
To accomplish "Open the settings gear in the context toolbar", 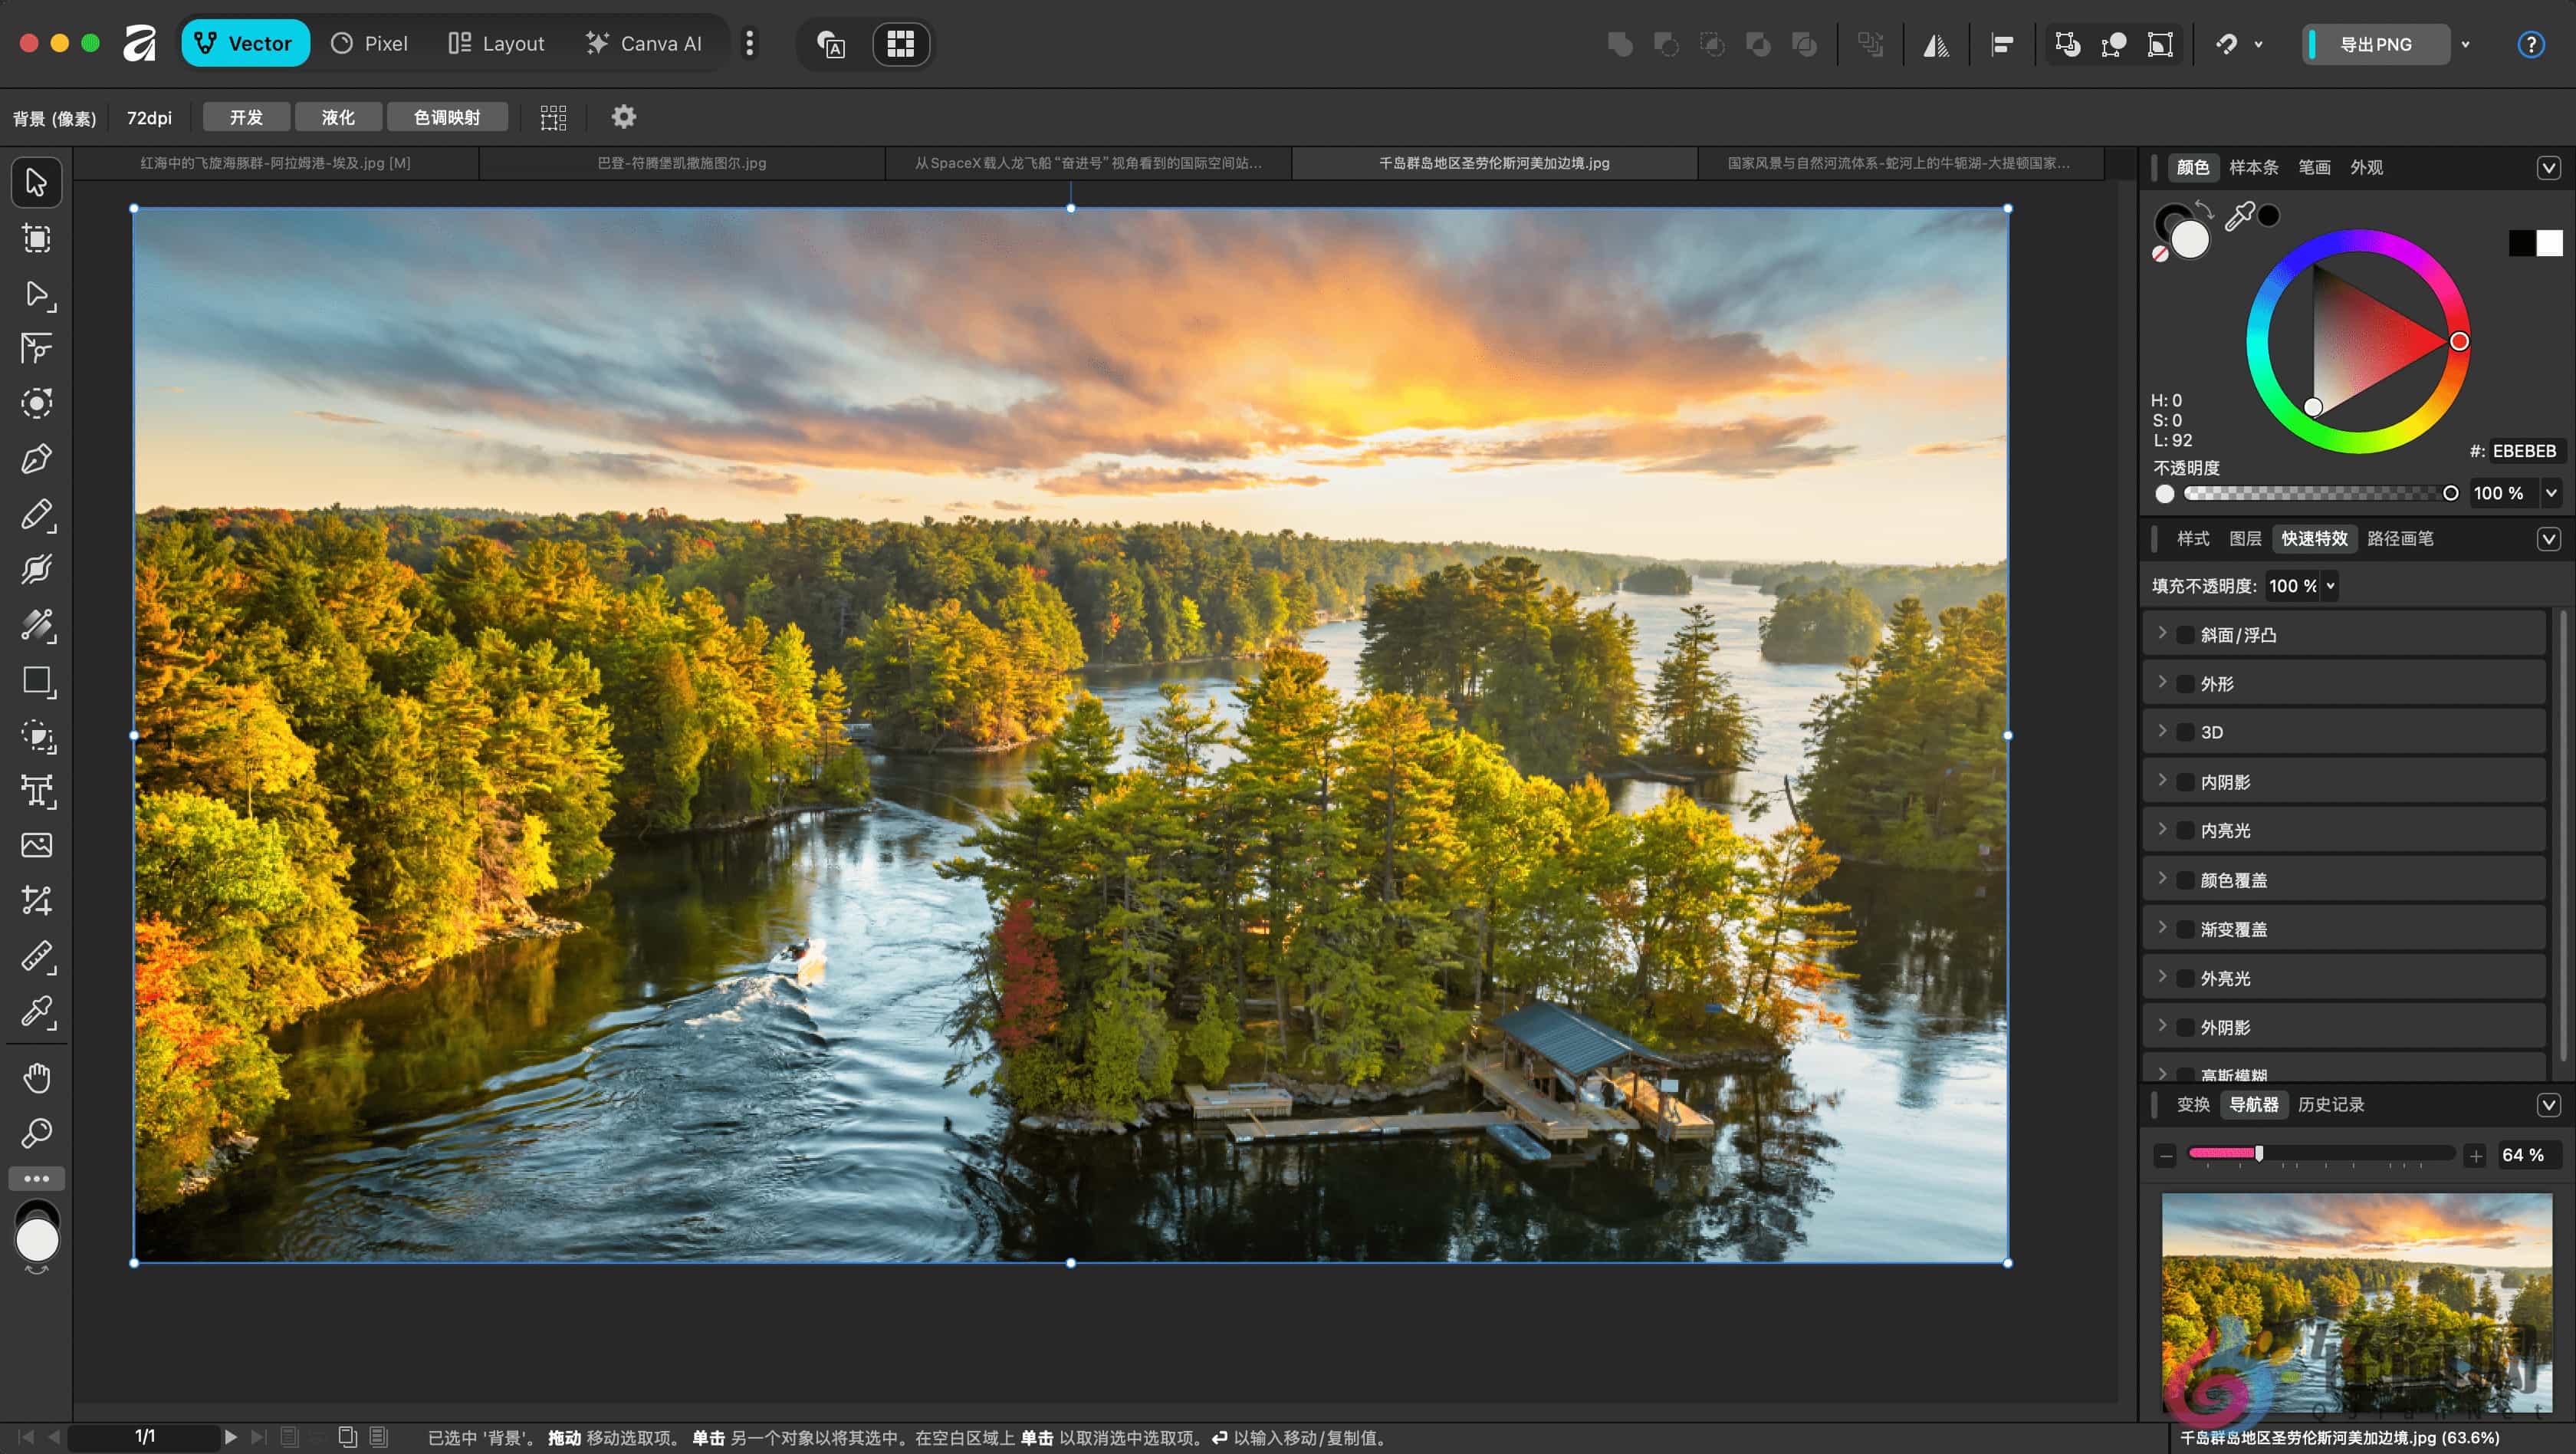I will pos(624,117).
